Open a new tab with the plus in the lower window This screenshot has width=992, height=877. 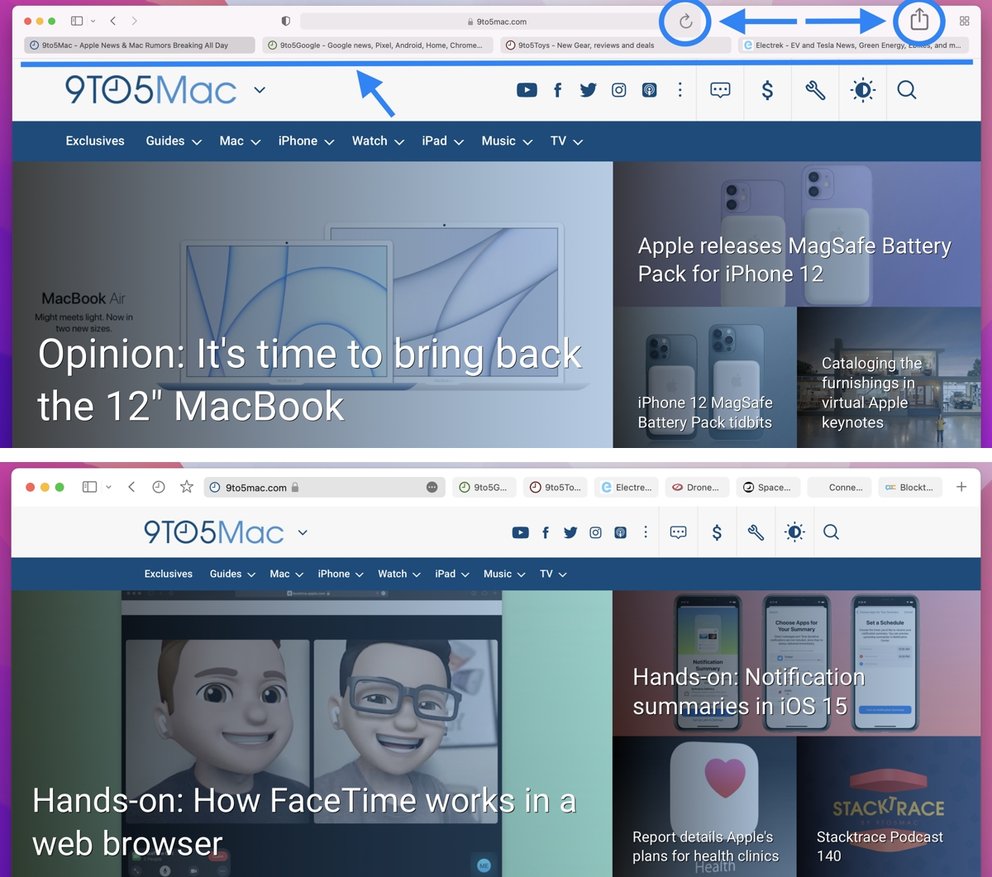(961, 487)
